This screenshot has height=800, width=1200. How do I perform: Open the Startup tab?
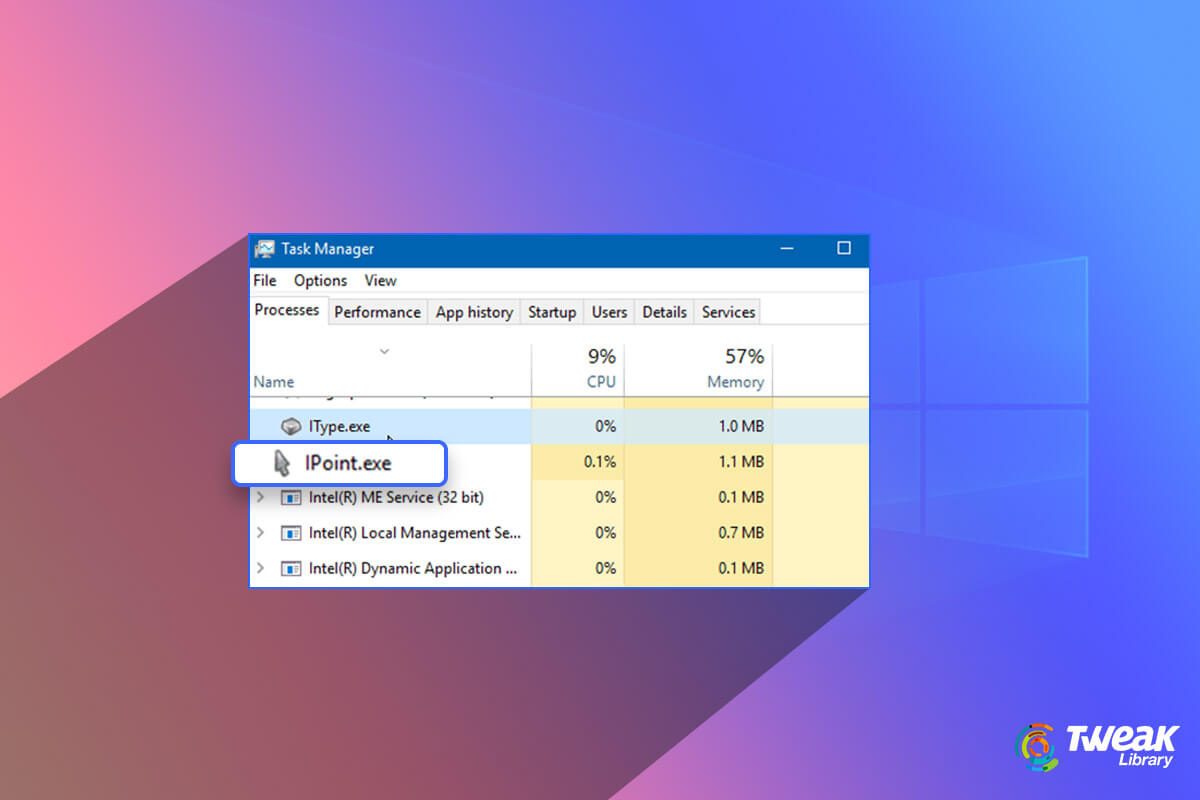click(x=552, y=312)
